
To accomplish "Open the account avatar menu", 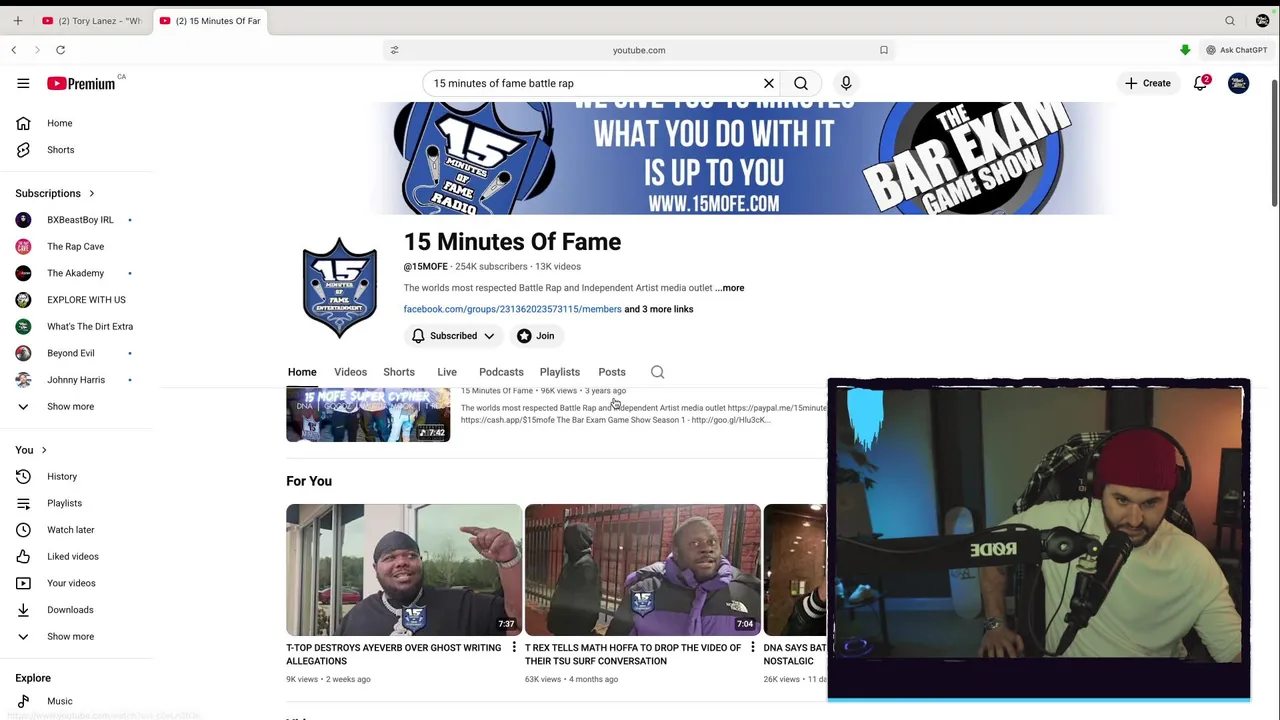I will click(1238, 83).
